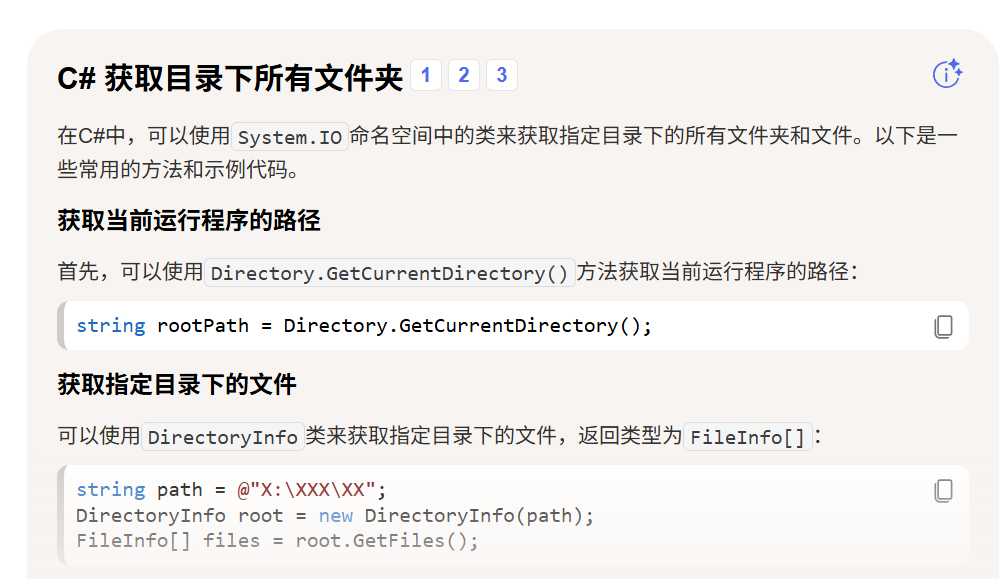Click the FileInfo[] inline code chip
This screenshot has height=579, width=1004.
click(x=747, y=436)
